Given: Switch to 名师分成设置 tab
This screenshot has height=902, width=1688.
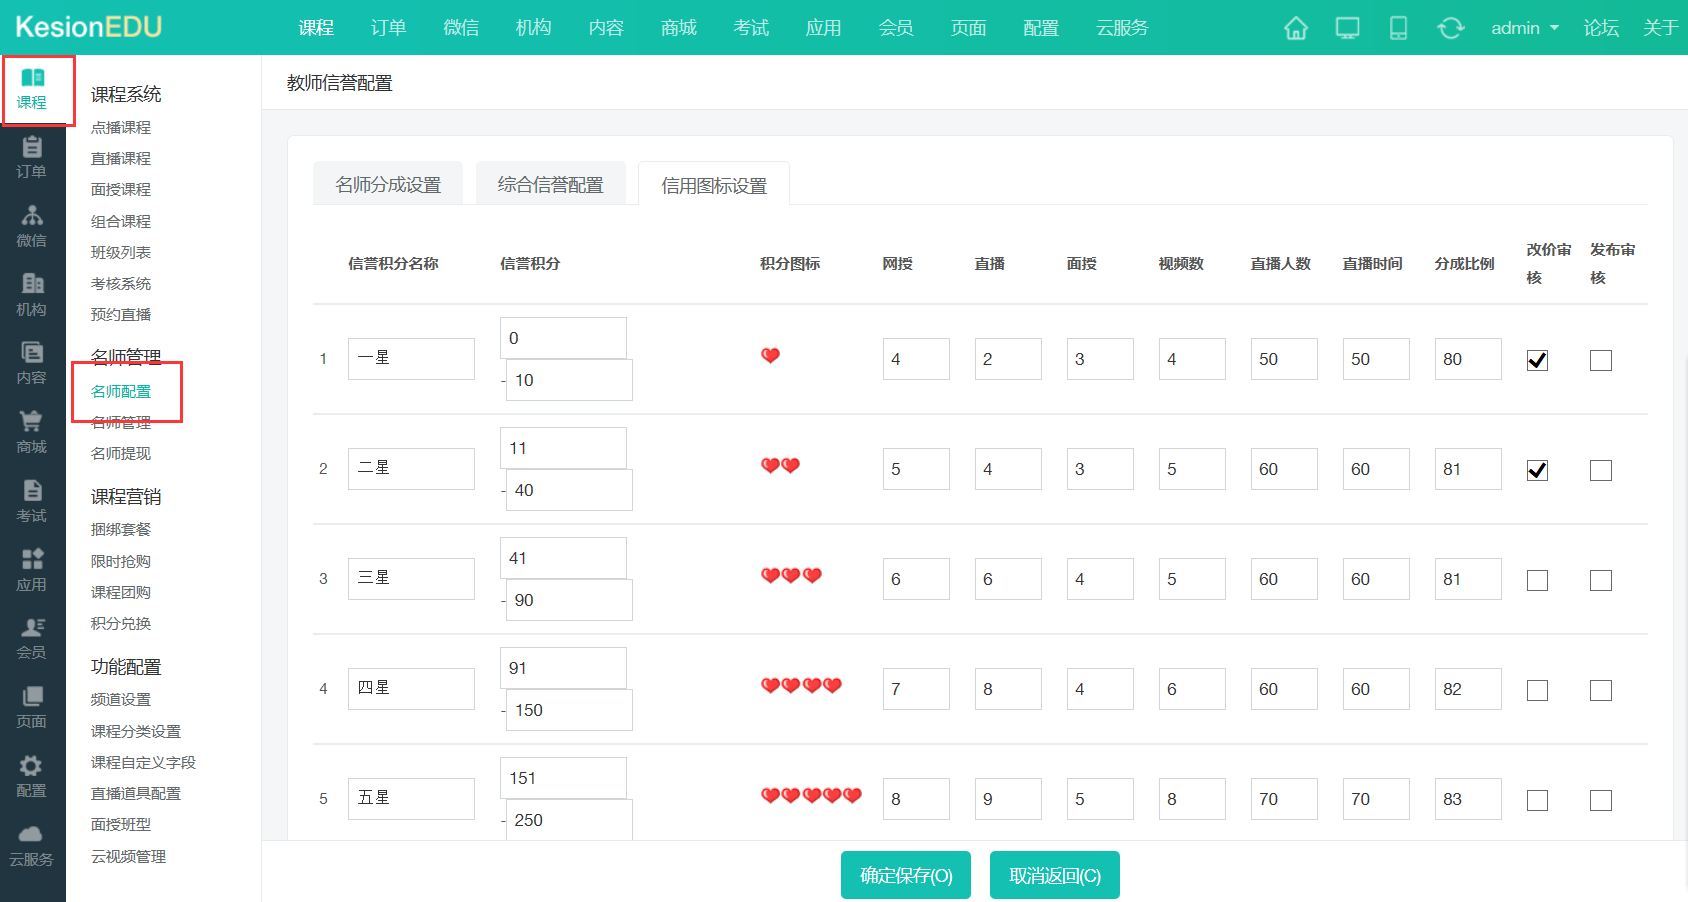Looking at the screenshot, I should (x=388, y=185).
